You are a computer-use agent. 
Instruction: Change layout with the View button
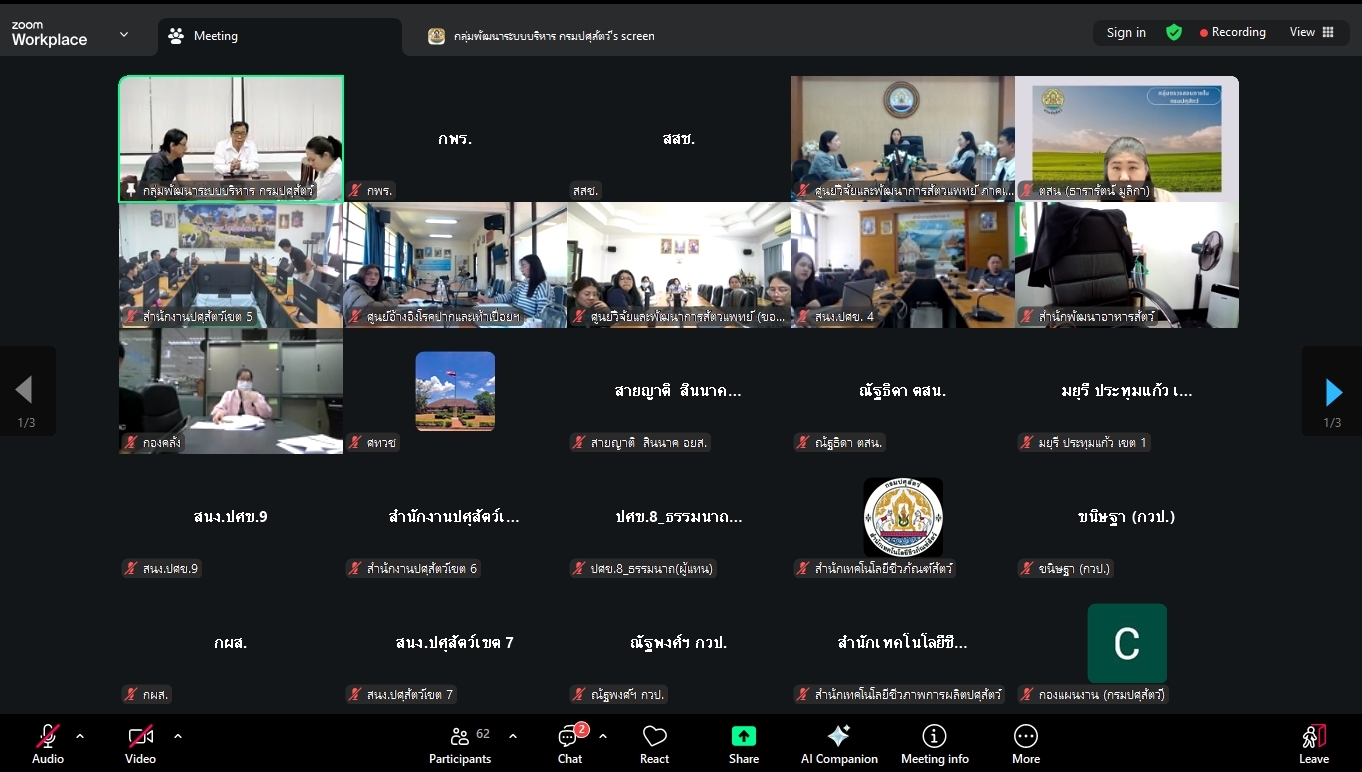(1311, 32)
